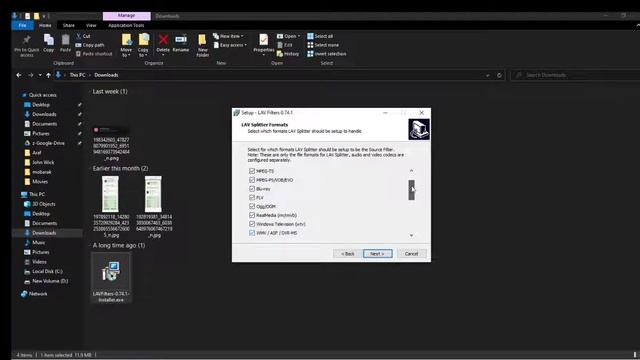The width and height of the screenshot is (640, 360).
Task: Select the PNG thumbnail under Last week
Action: [111, 131]
